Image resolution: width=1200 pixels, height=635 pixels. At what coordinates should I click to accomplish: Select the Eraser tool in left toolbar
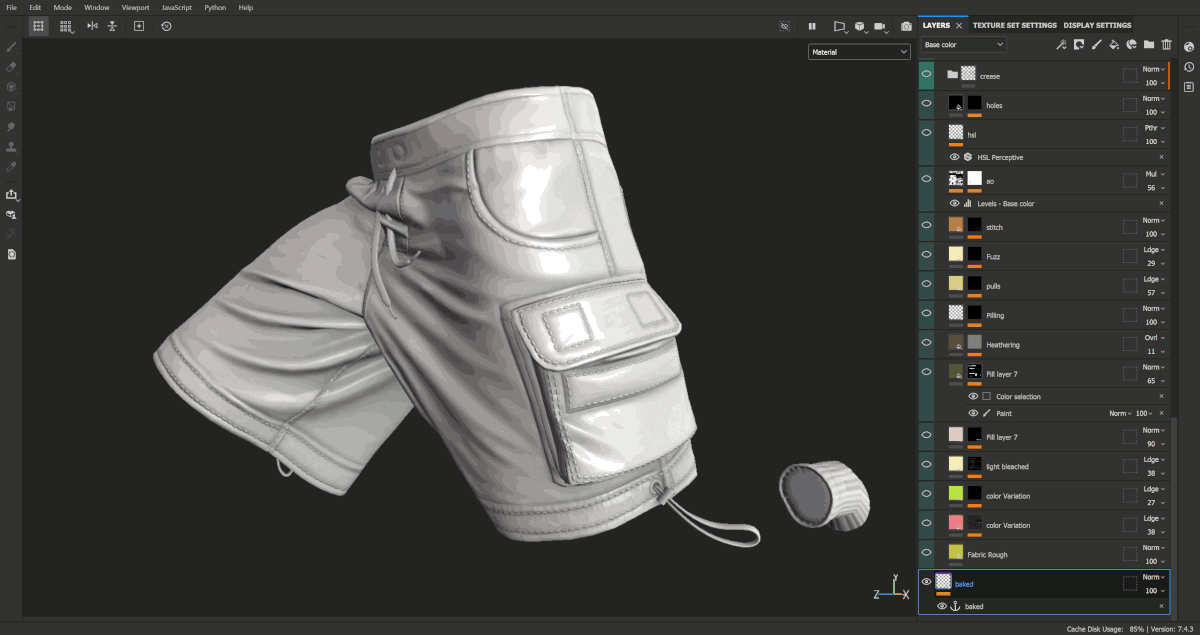click(x=11, y=67)
